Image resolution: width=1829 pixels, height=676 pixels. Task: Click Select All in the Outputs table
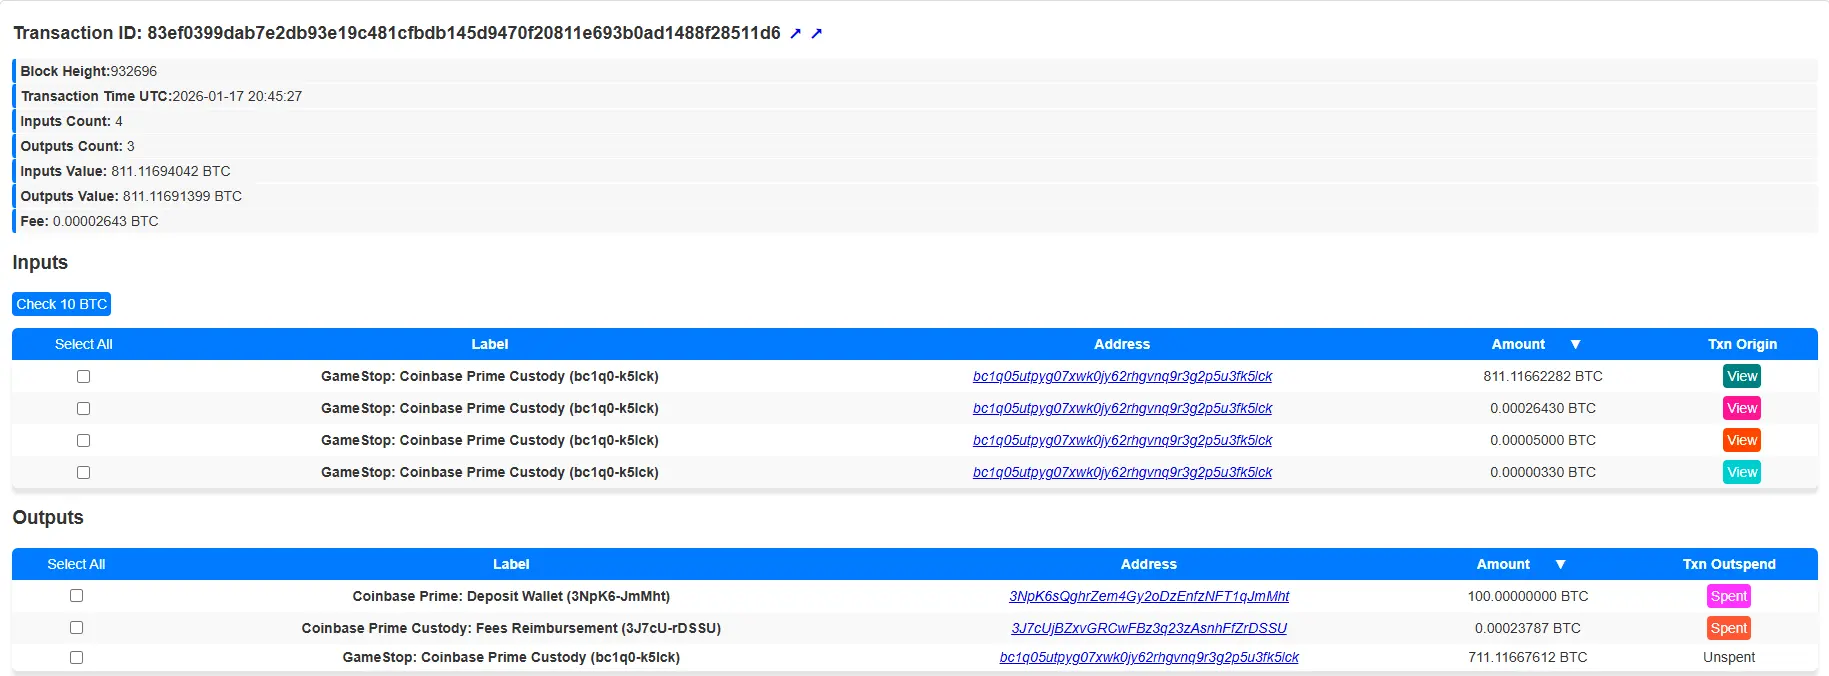[x=76, y=564]
